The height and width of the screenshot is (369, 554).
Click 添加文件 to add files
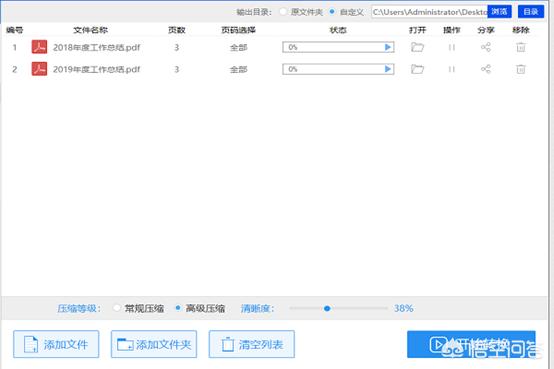click(56, 344)
